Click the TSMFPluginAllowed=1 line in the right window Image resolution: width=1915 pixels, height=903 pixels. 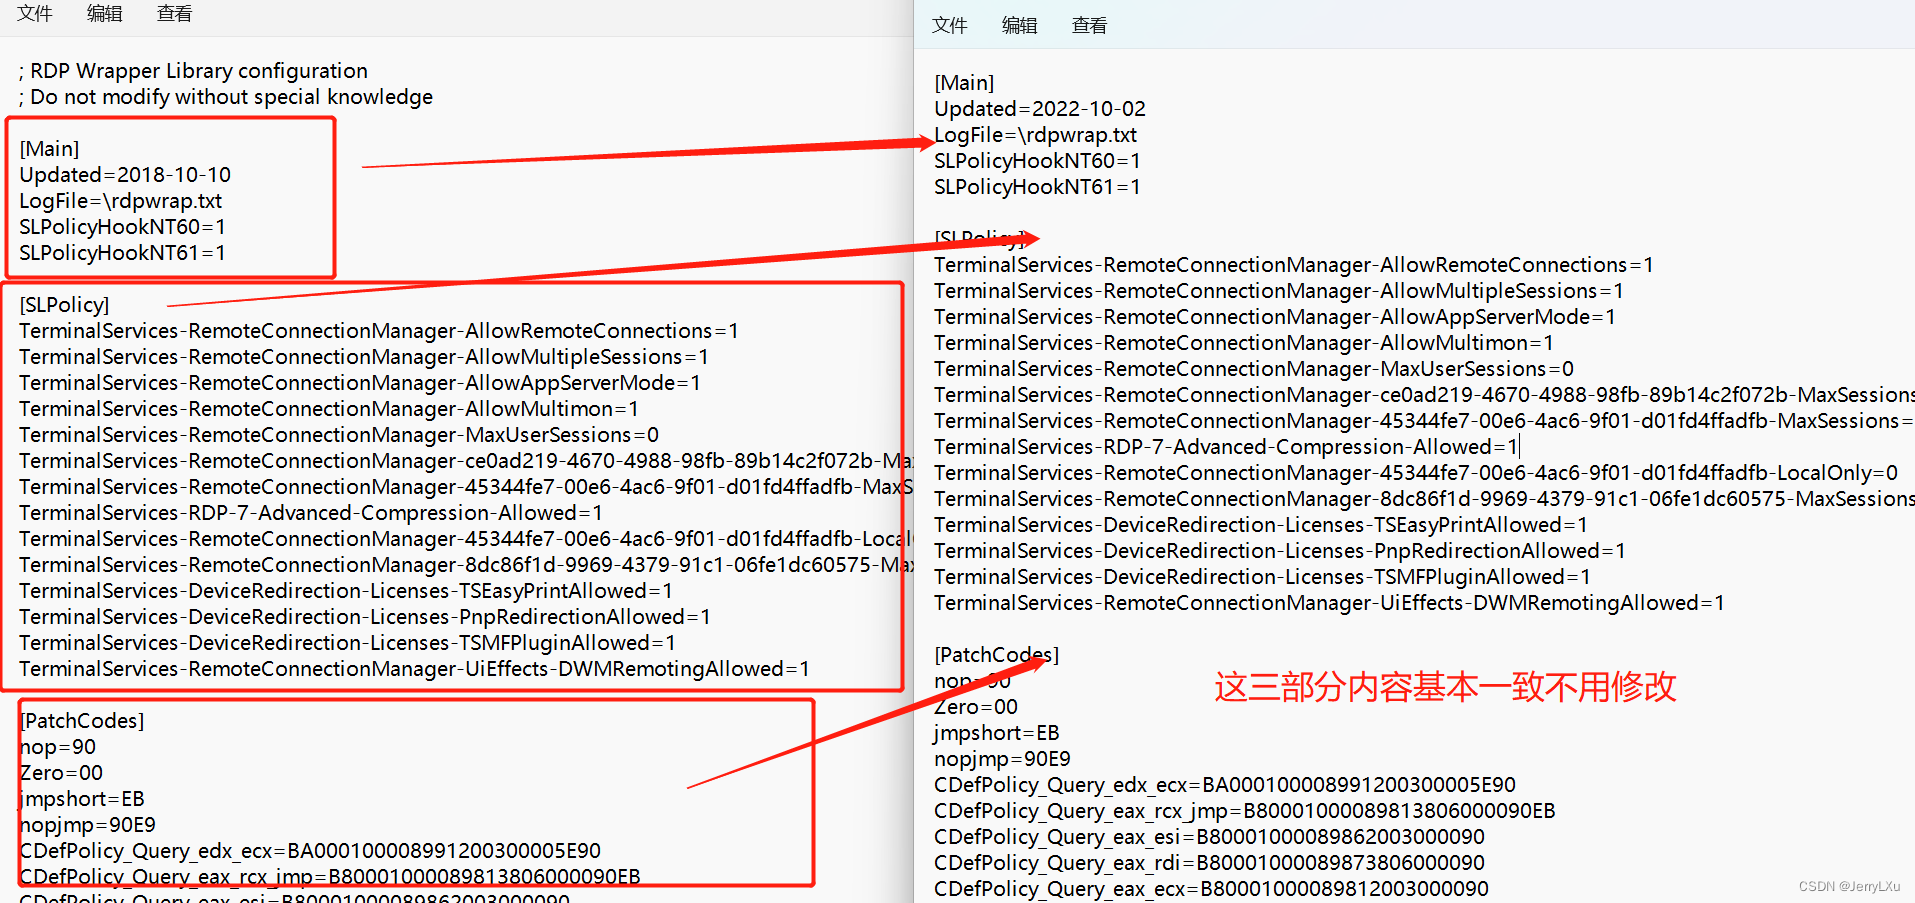pos(1262,577)
